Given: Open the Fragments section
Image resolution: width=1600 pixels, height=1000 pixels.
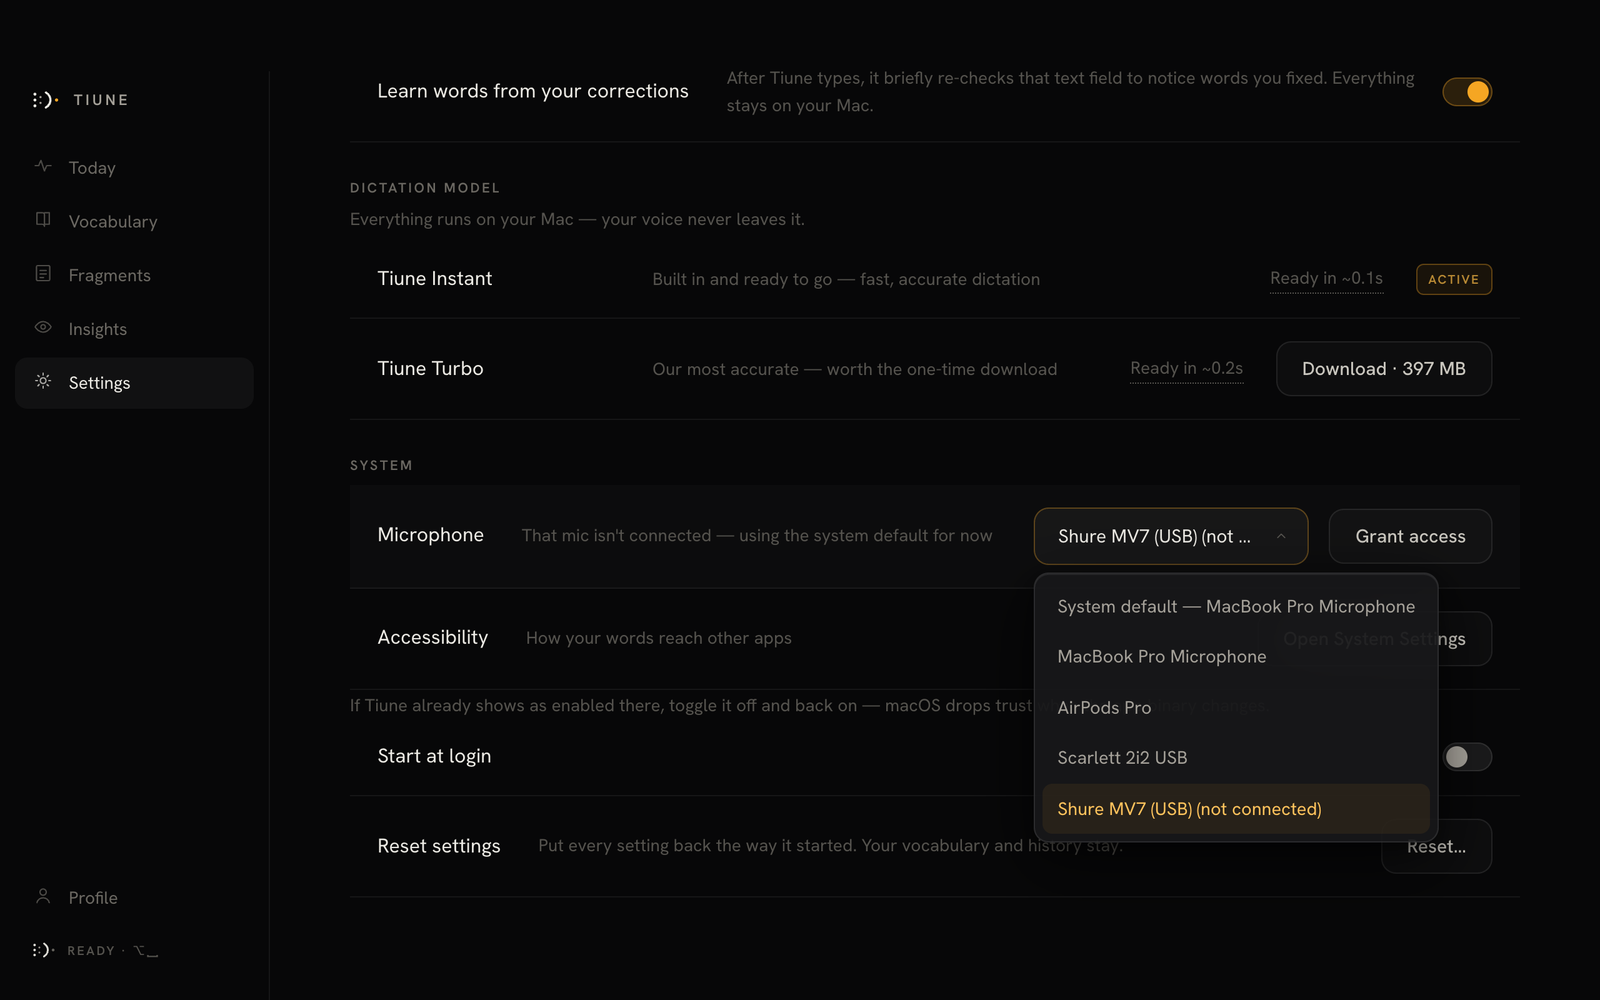Looking at the screenshot, I should 134,275.
